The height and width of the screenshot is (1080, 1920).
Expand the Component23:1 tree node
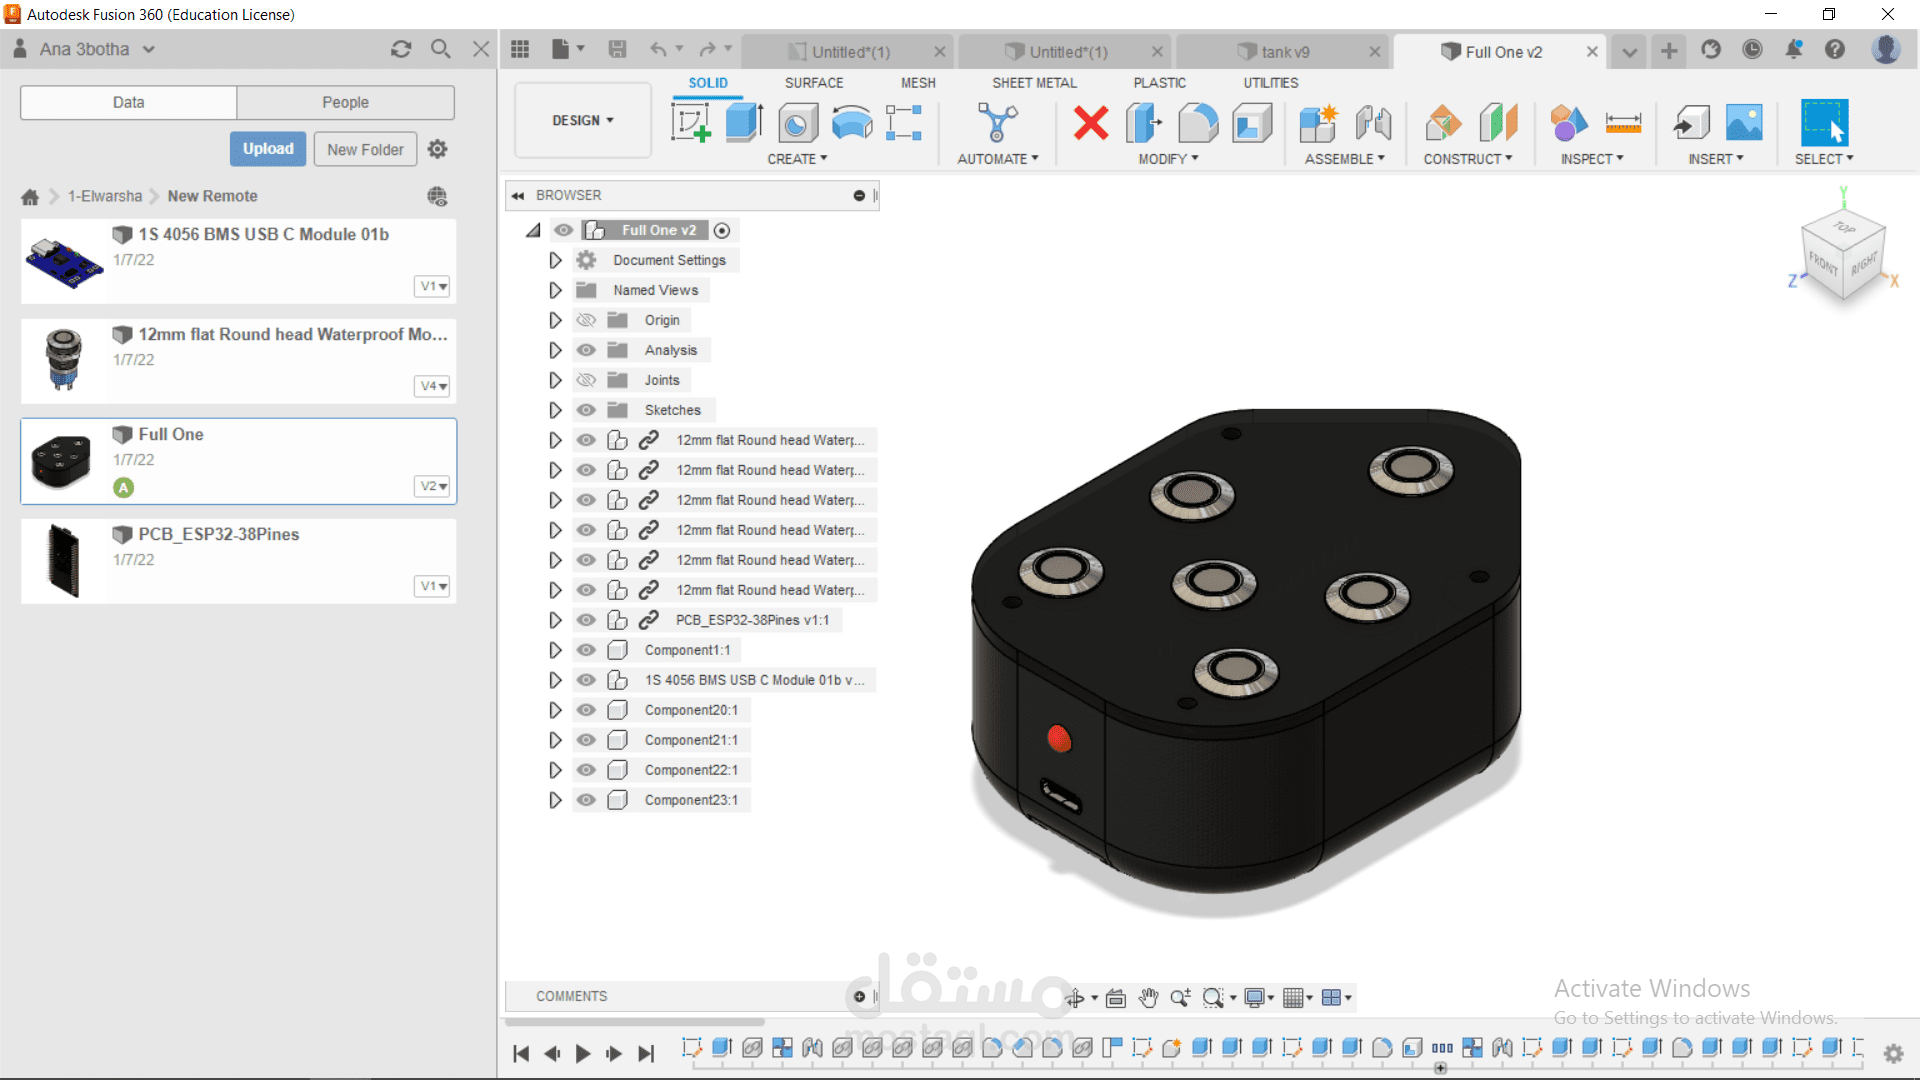[x=555, y=800]
